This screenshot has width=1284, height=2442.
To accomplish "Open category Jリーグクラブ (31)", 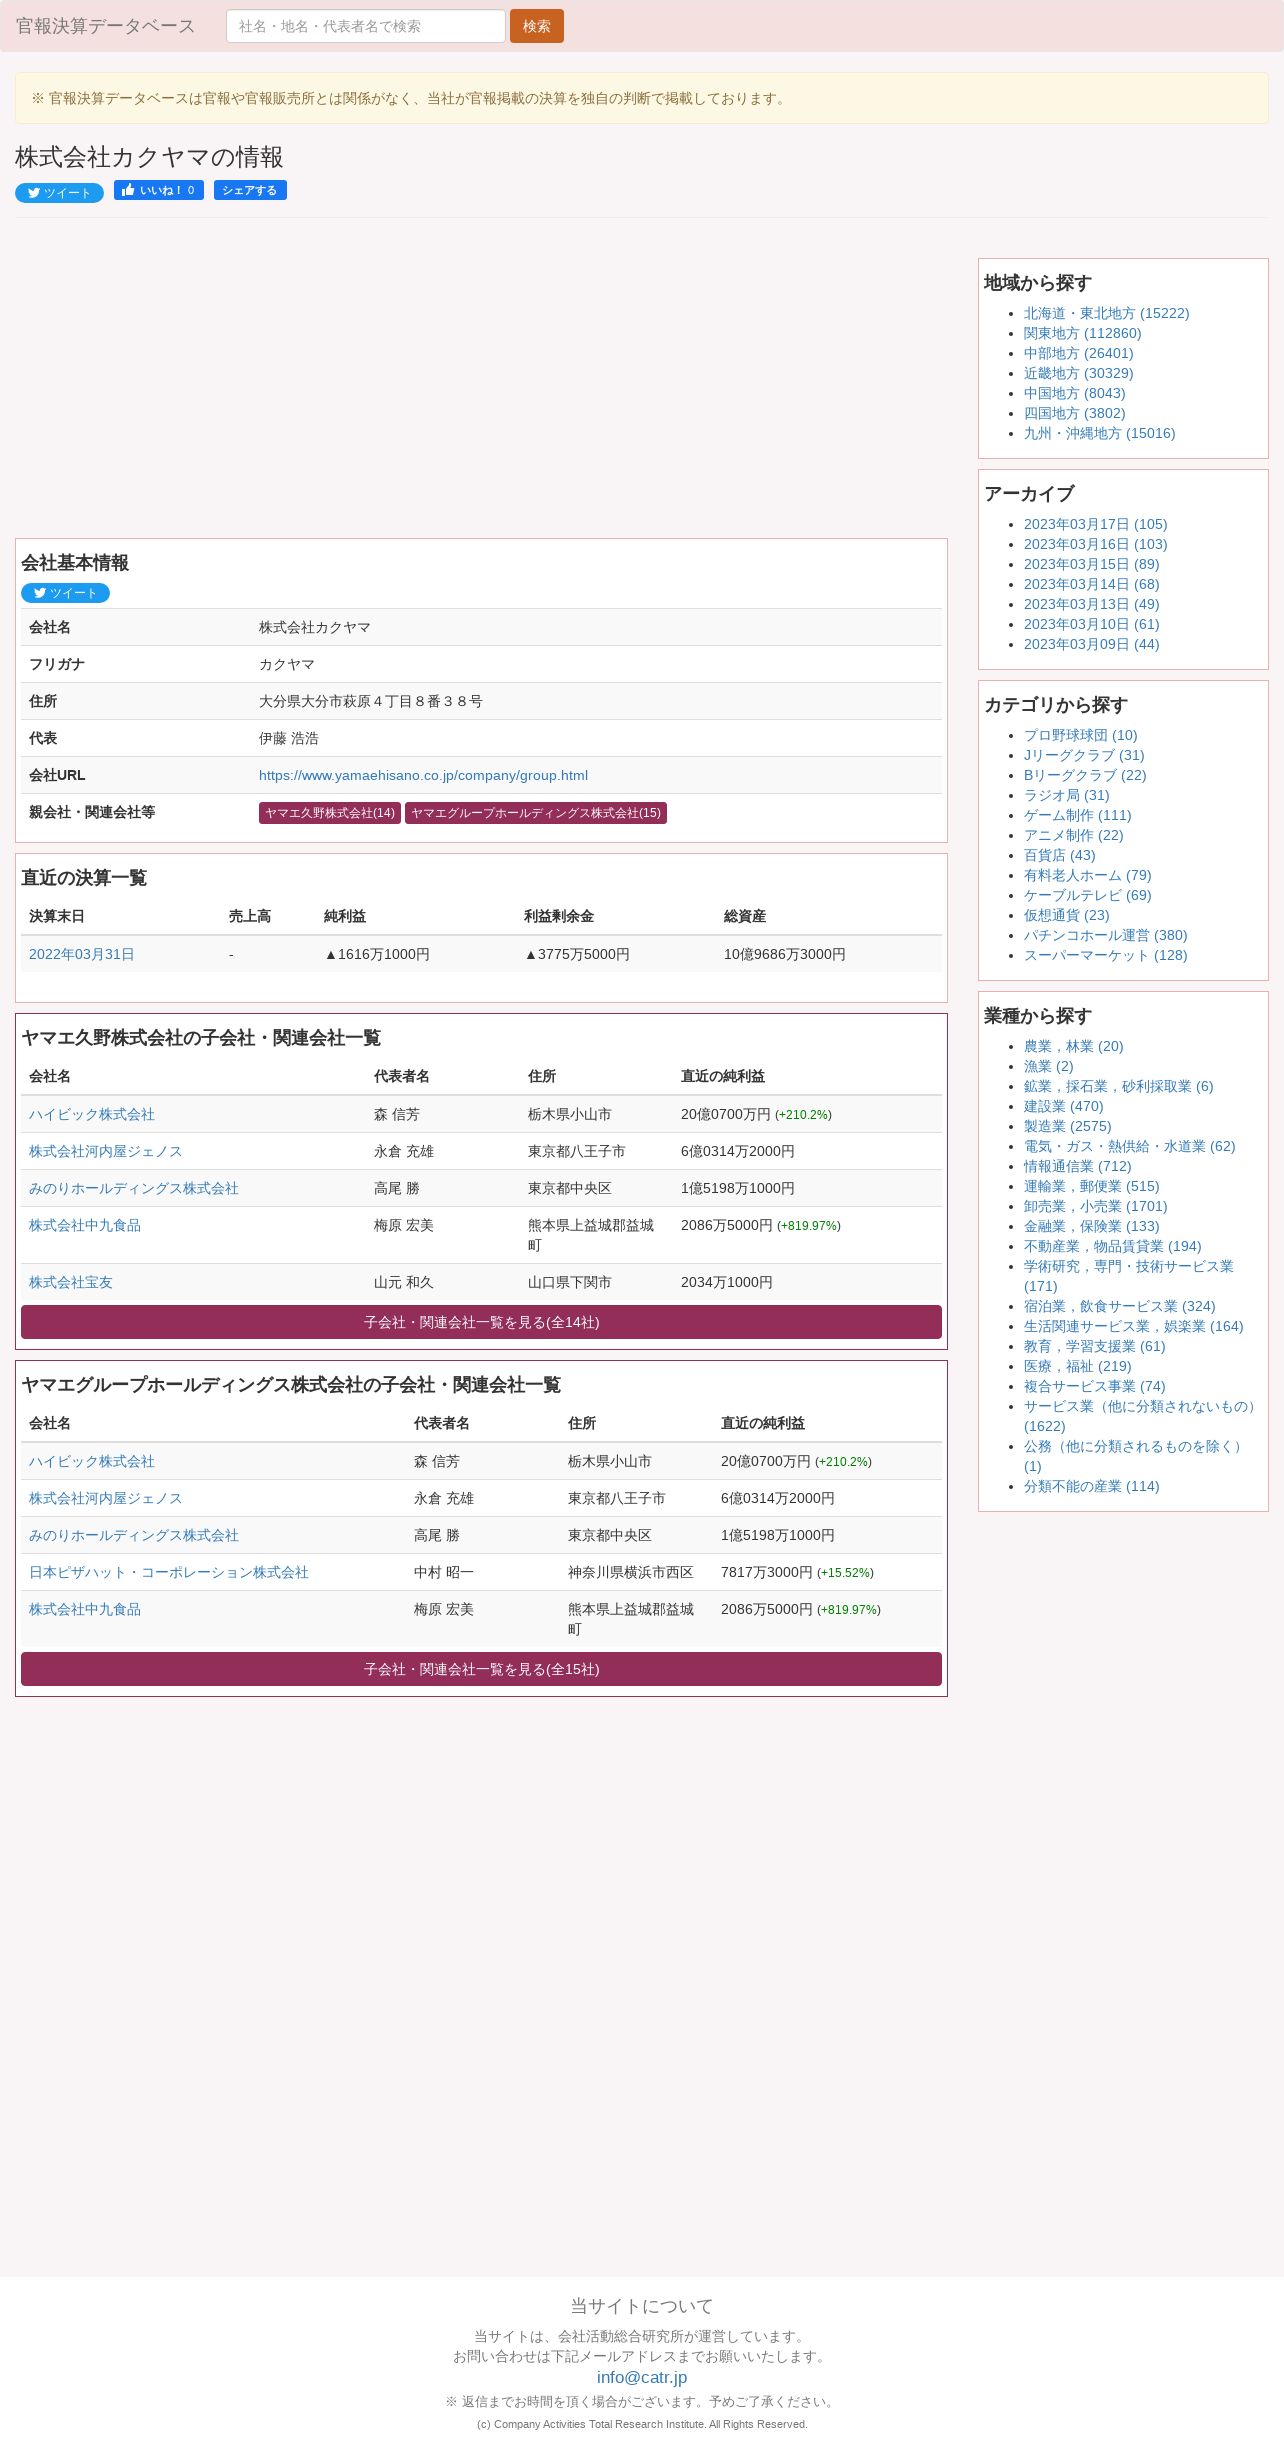I will click(1084, 755).
